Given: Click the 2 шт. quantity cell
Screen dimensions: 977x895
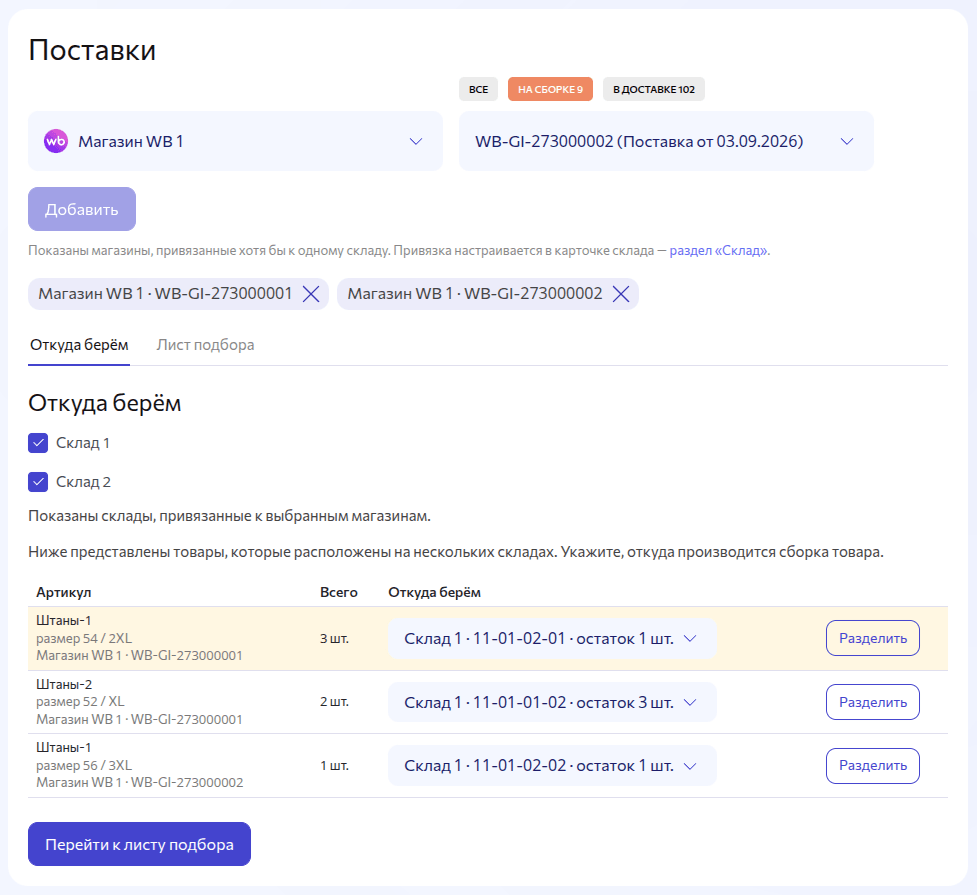Looking at the screenshot, I should 335,702.
